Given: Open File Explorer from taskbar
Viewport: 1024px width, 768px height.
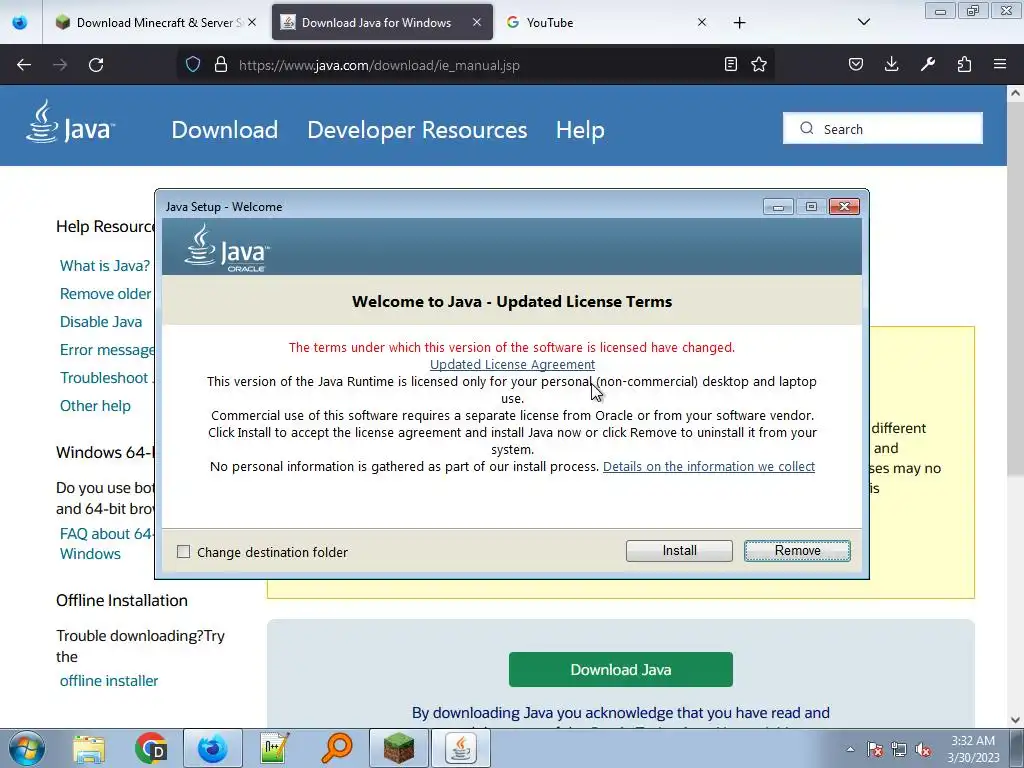Looking at the screenshot, I should pos(89,748).
